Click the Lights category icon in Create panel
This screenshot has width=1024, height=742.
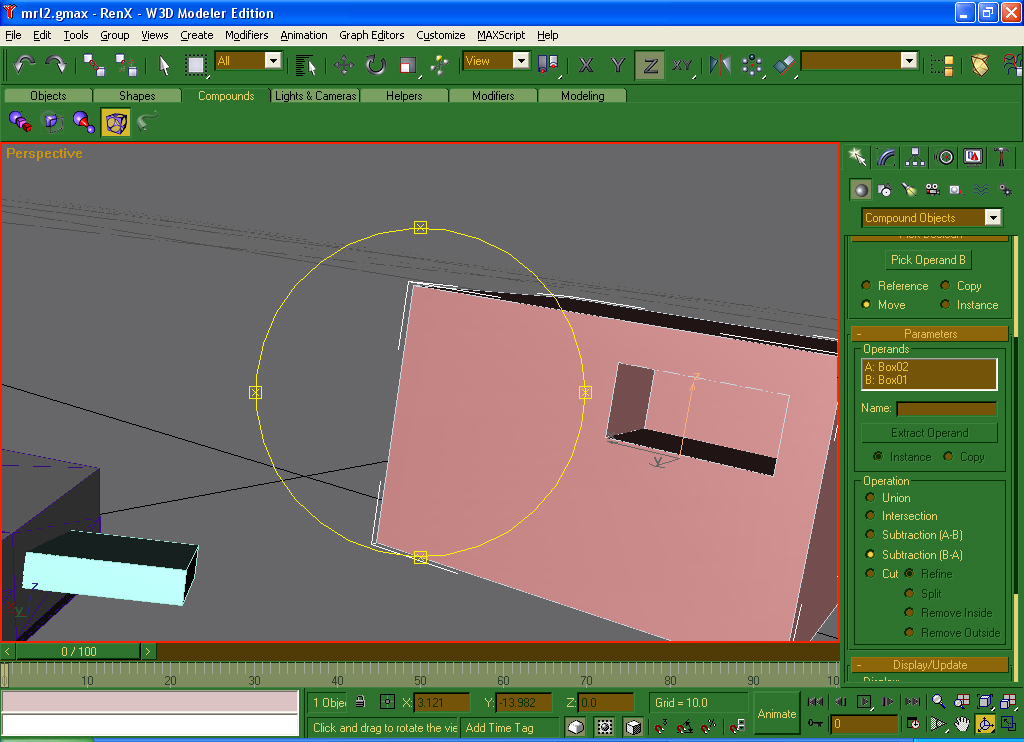(x=908, y=189)
